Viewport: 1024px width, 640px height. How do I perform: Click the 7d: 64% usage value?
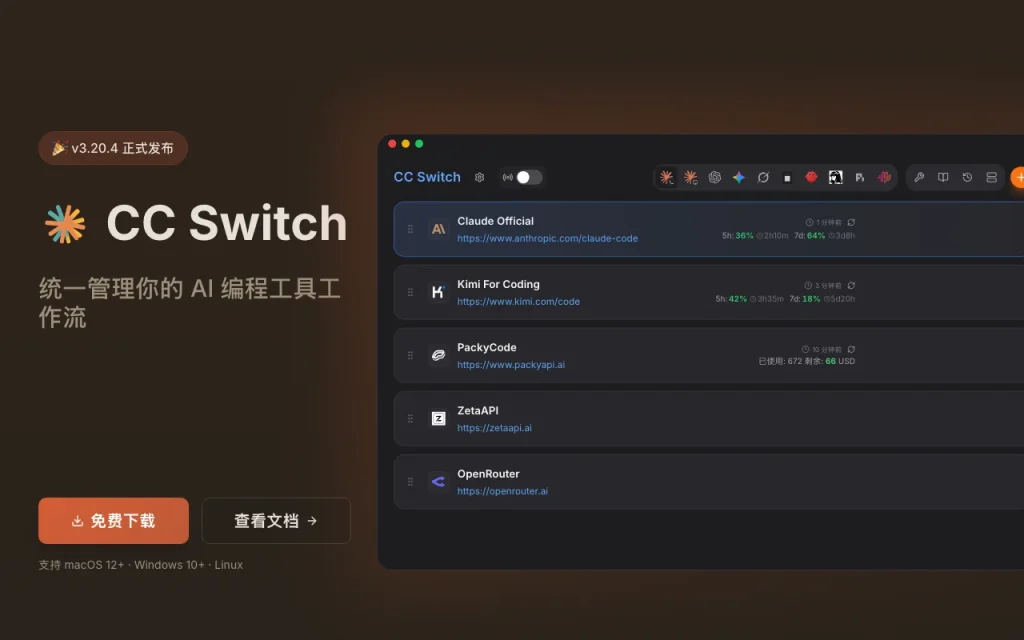[809, 236]
